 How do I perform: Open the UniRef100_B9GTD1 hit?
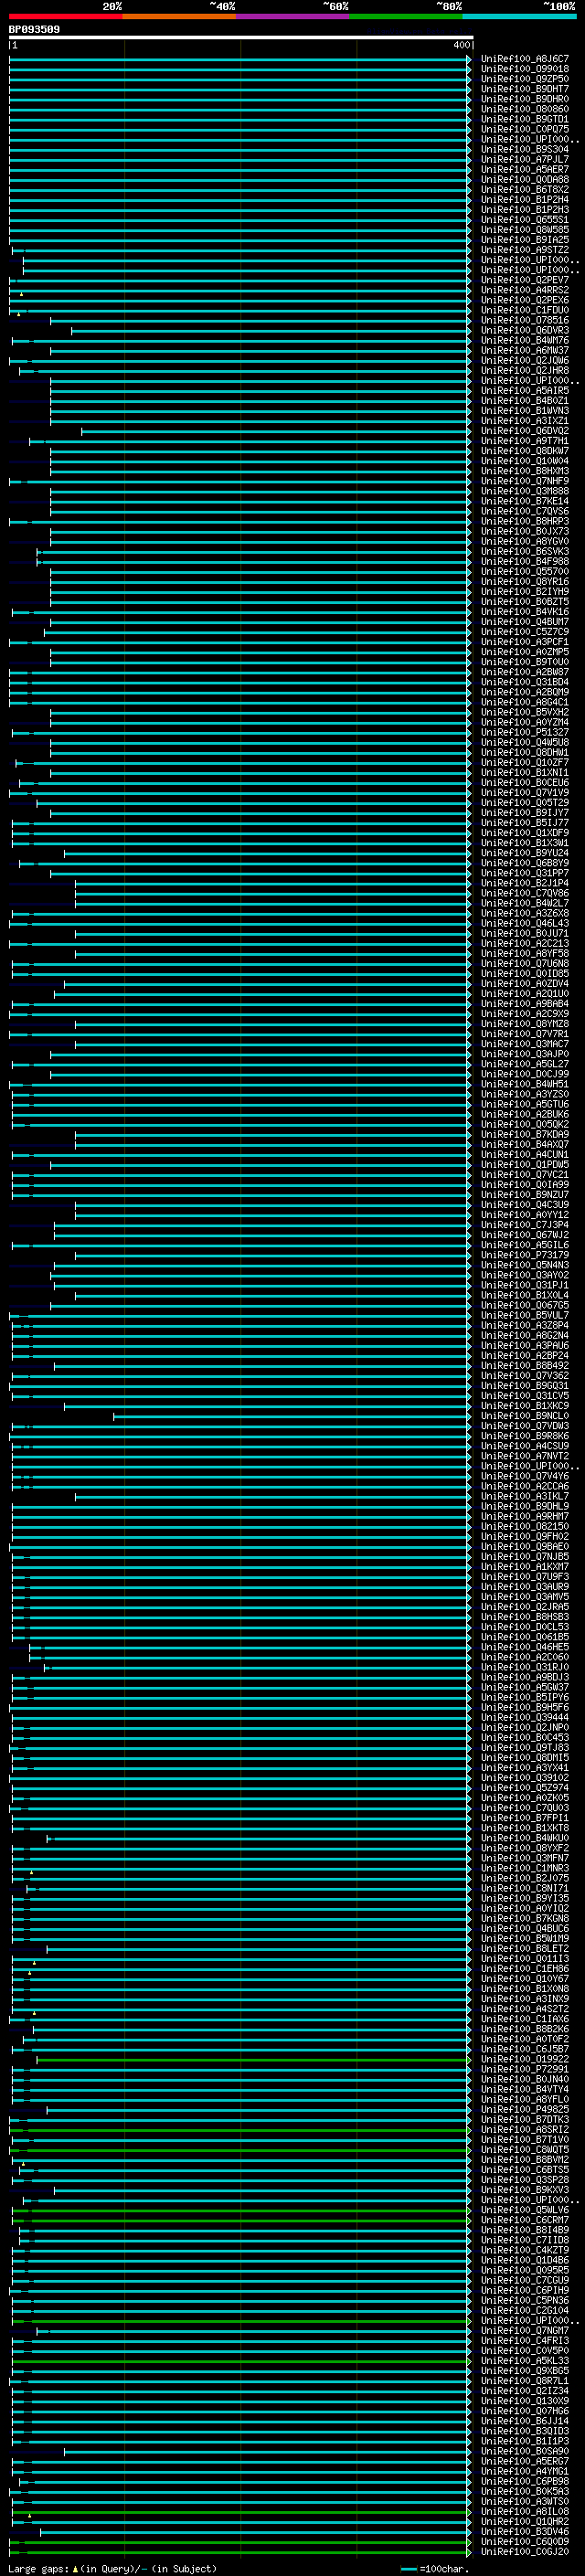pyautogui.click(x=525, y=119)
